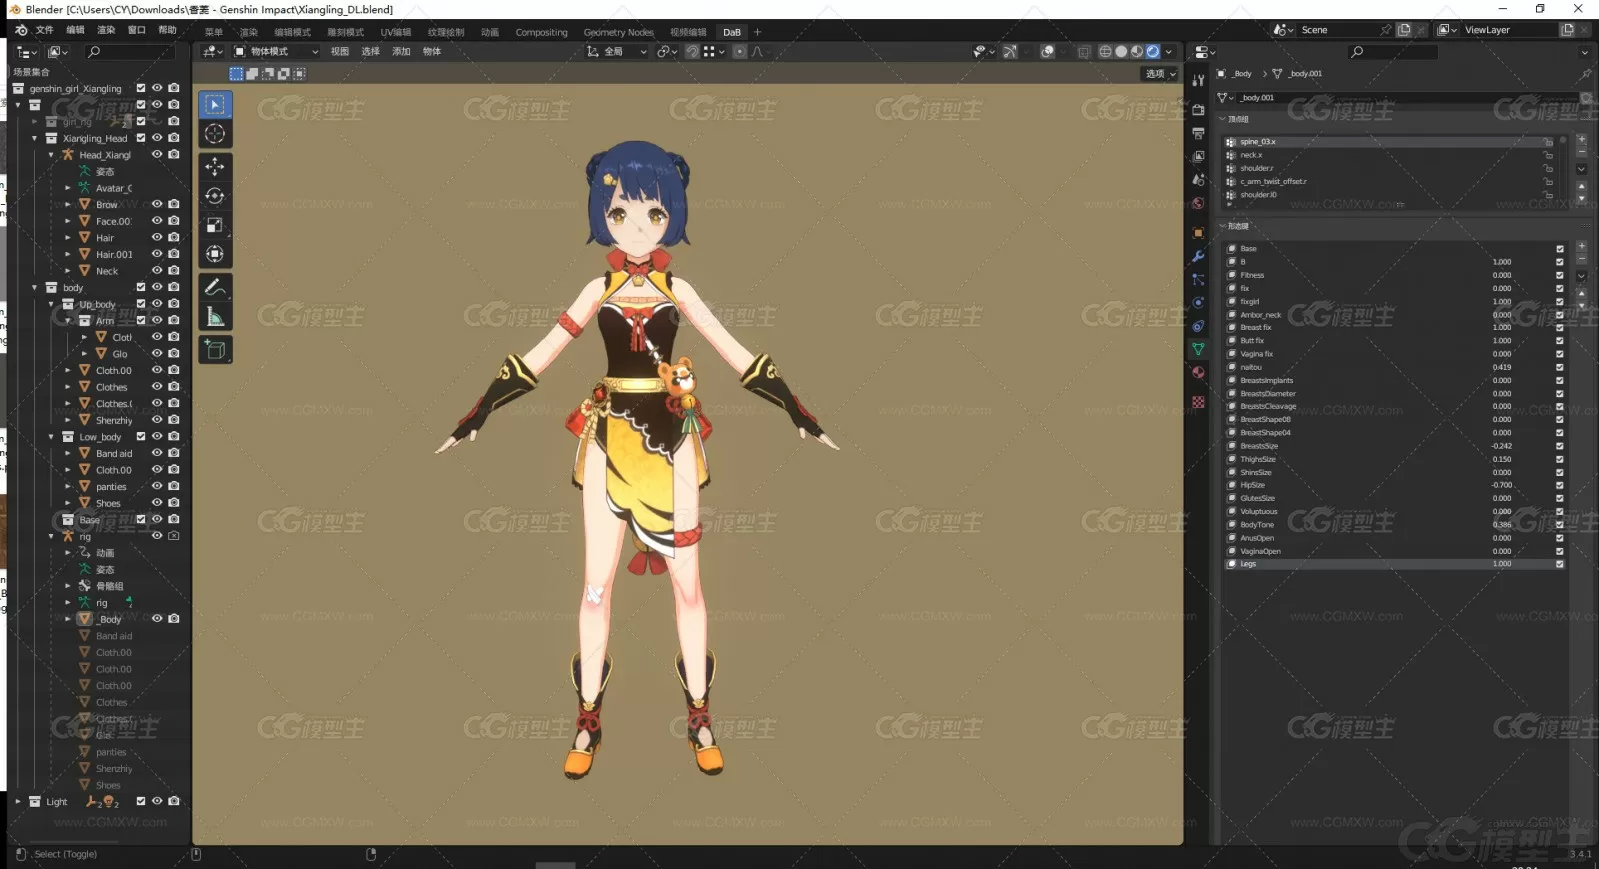The image size is (1599, 869).
Task: Collapse the Xiangling_Head collection
Action: [x=35, y=138]
